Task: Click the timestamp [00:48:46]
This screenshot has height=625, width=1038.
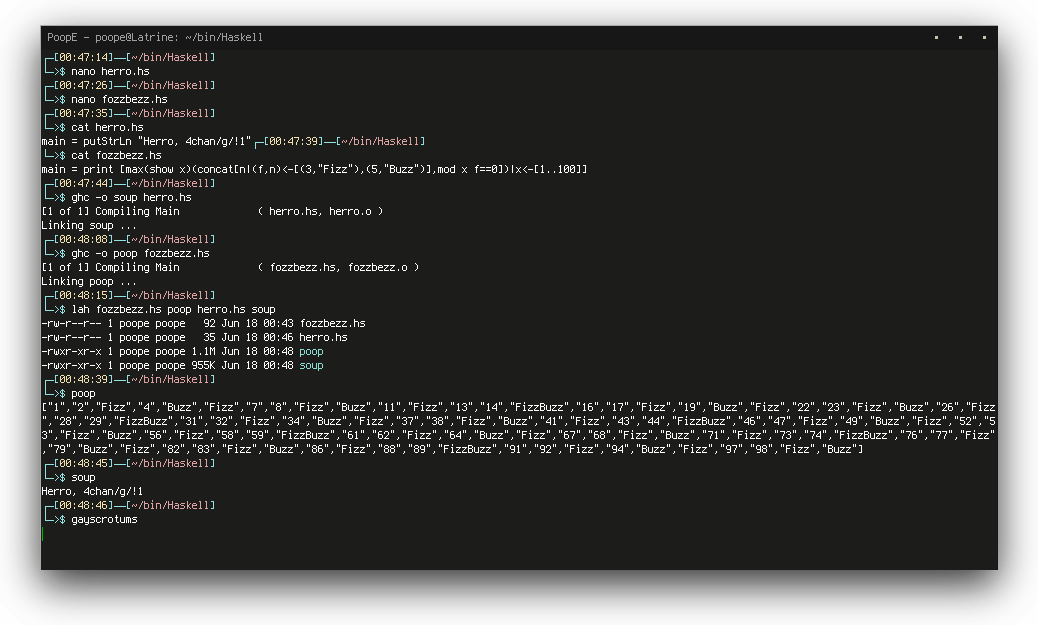Action: click(83, 505)
